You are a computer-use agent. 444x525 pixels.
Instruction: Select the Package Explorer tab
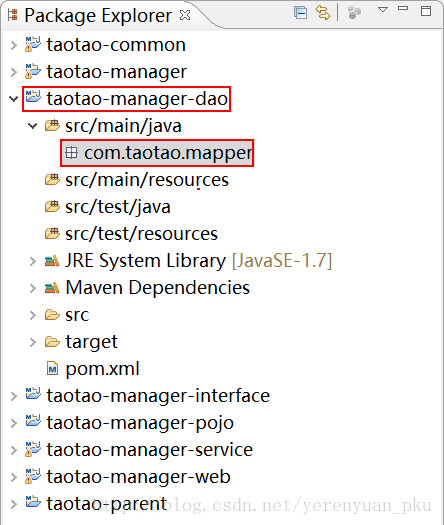[x=98, y=15]
